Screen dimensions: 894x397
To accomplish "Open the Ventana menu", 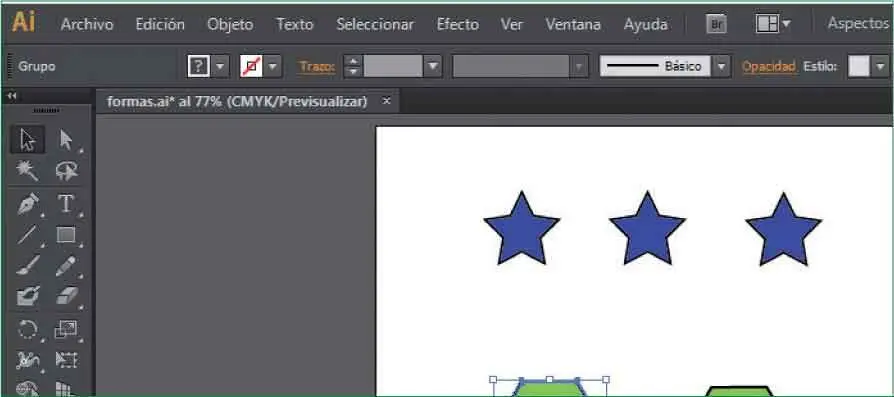I will point(572,25).
